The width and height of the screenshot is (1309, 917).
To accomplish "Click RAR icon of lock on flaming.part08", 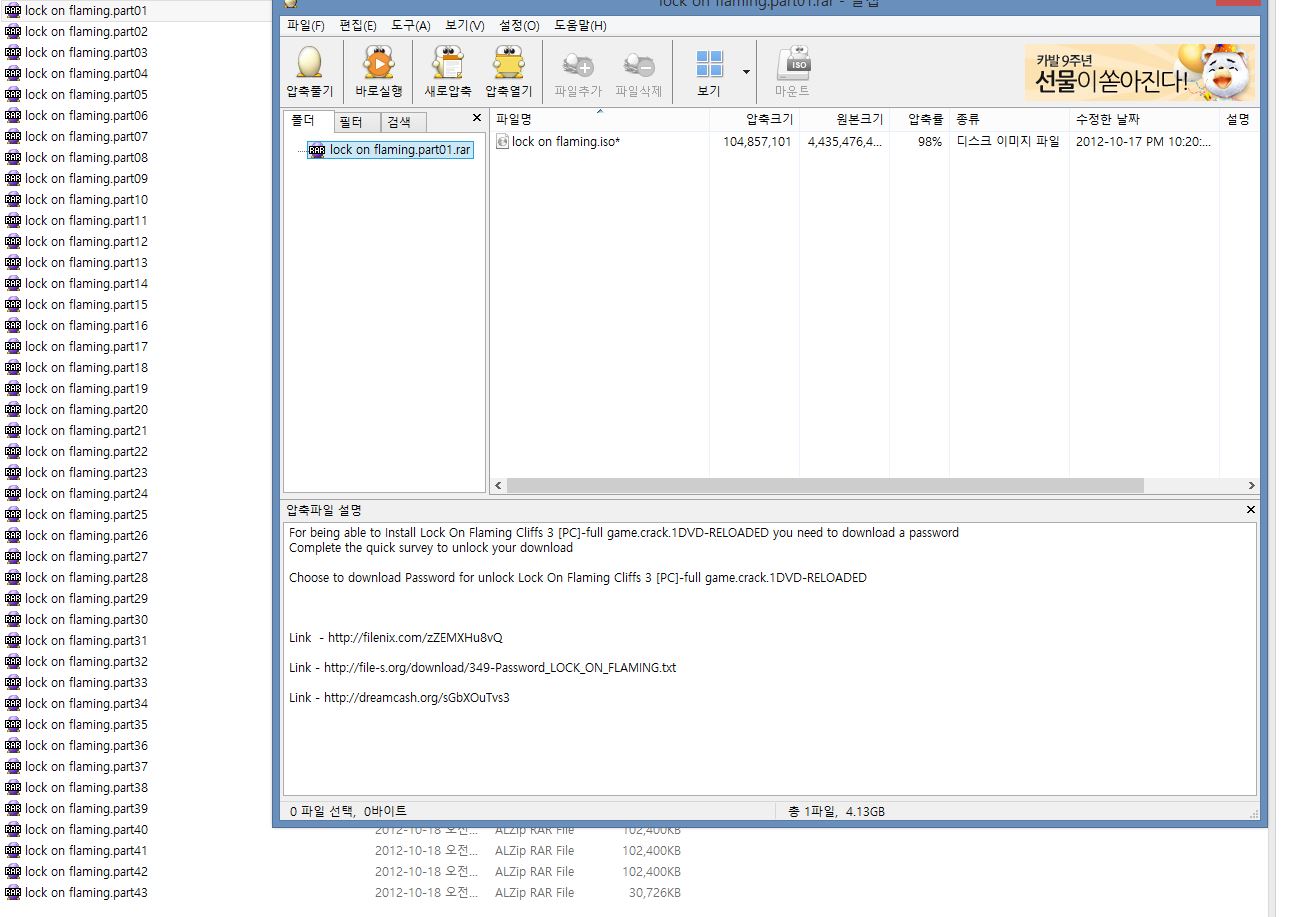I will [x=13, y=158].
